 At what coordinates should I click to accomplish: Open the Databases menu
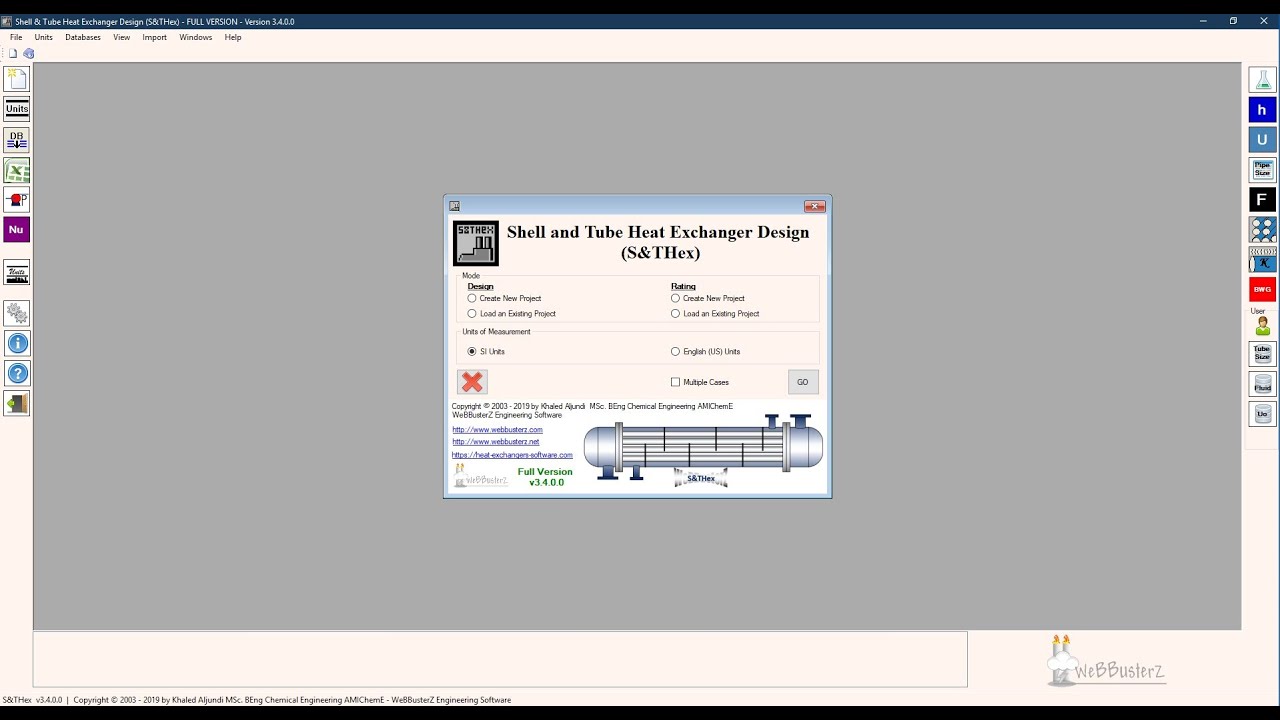tap(83, 37)
